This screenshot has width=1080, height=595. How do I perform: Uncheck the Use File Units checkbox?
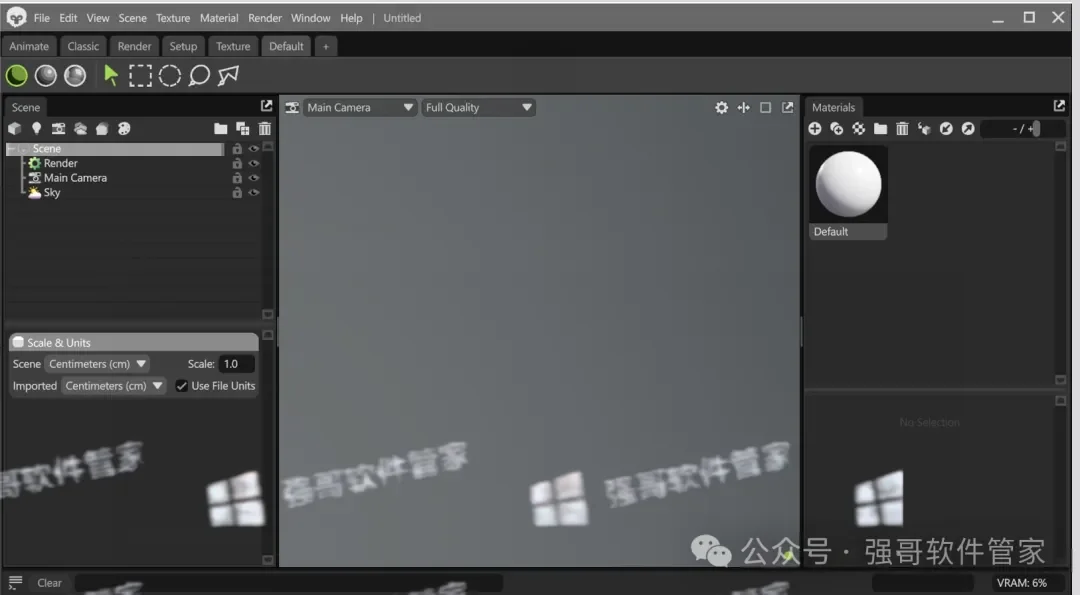click(x=181, y=386)
